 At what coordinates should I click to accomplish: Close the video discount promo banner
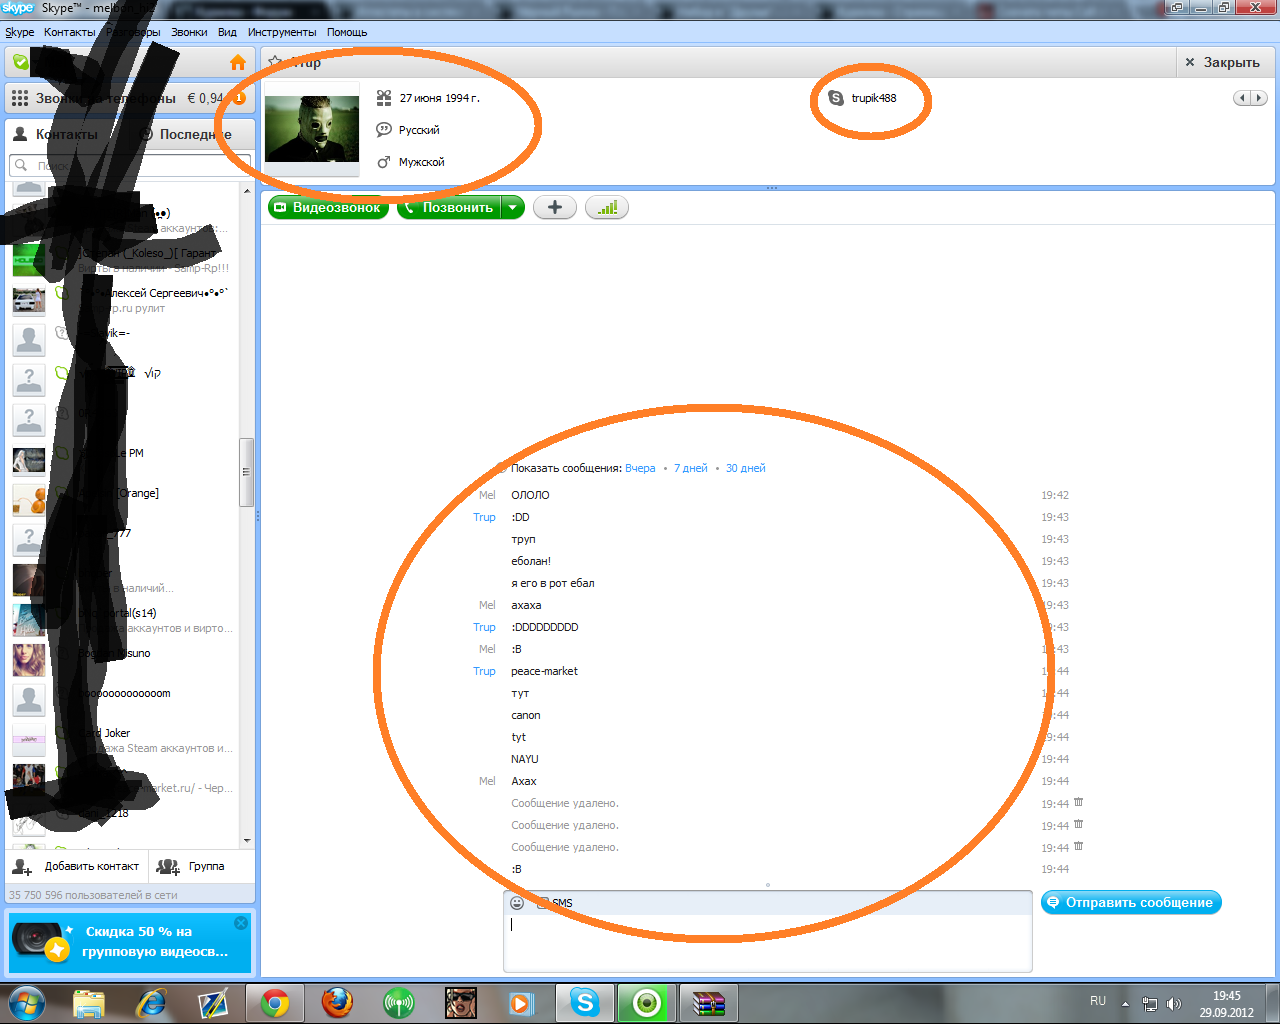click(241, 923)
